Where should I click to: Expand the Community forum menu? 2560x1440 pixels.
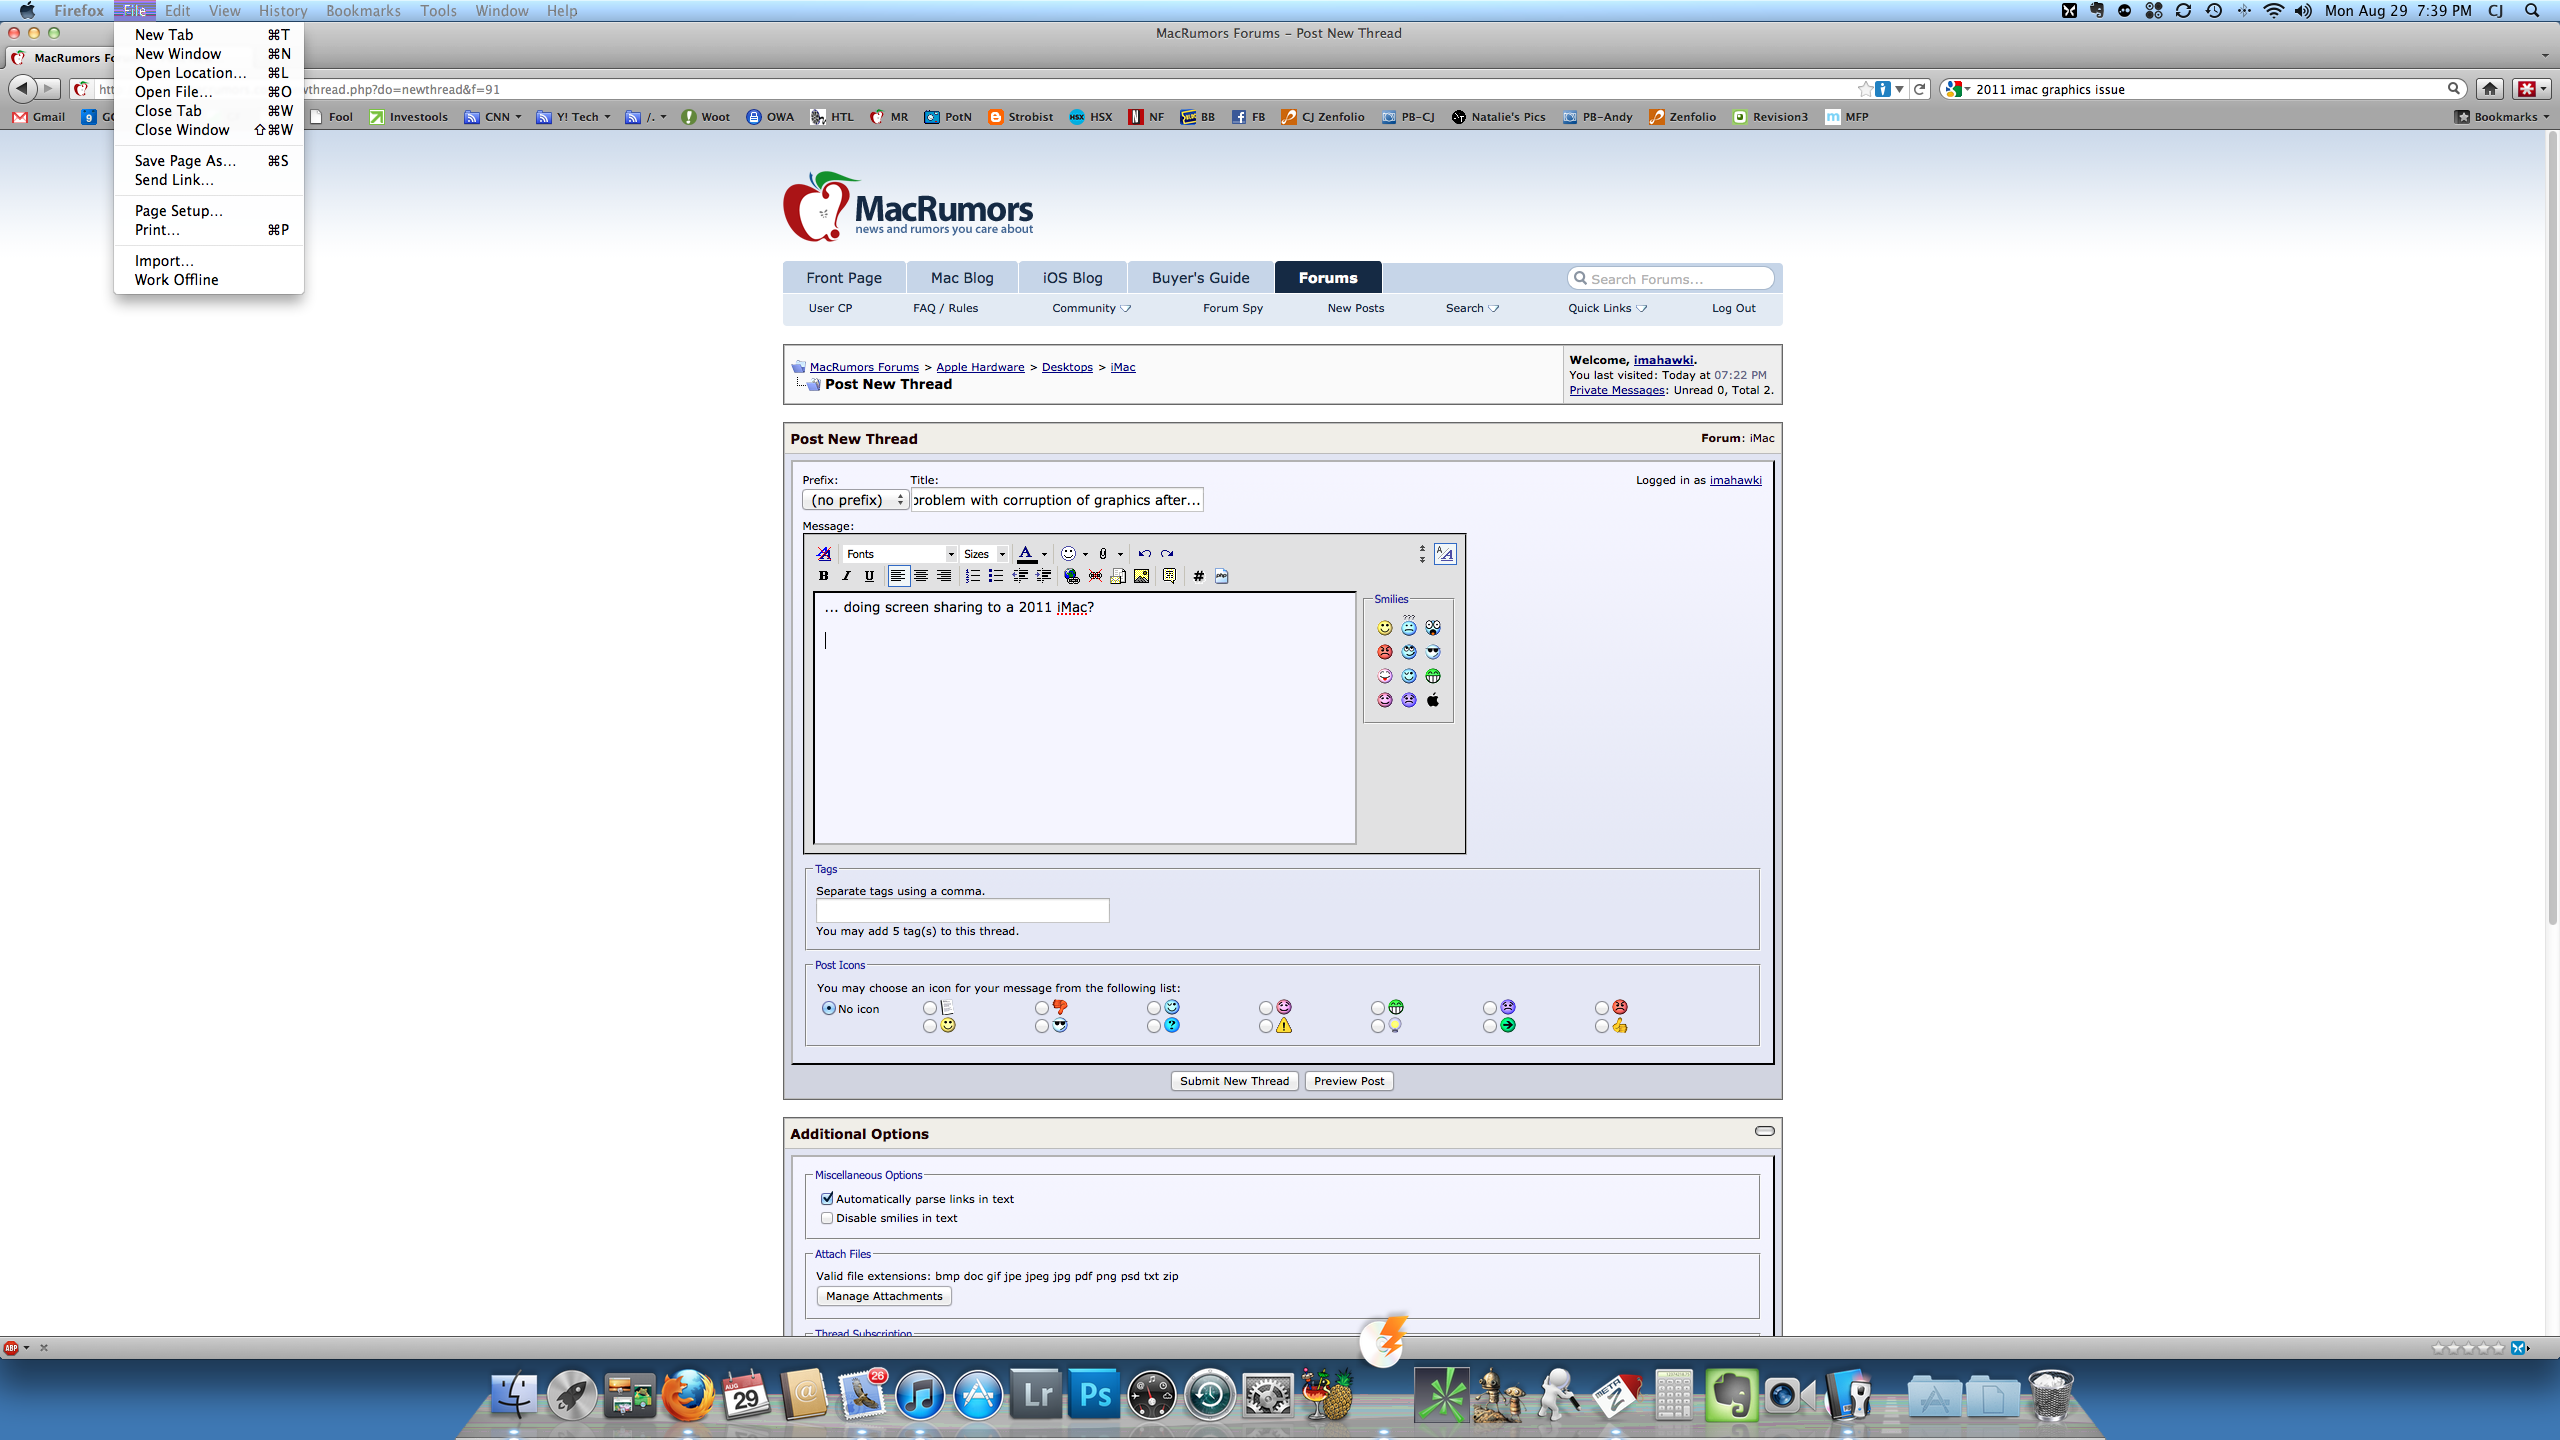point(1091,308)
